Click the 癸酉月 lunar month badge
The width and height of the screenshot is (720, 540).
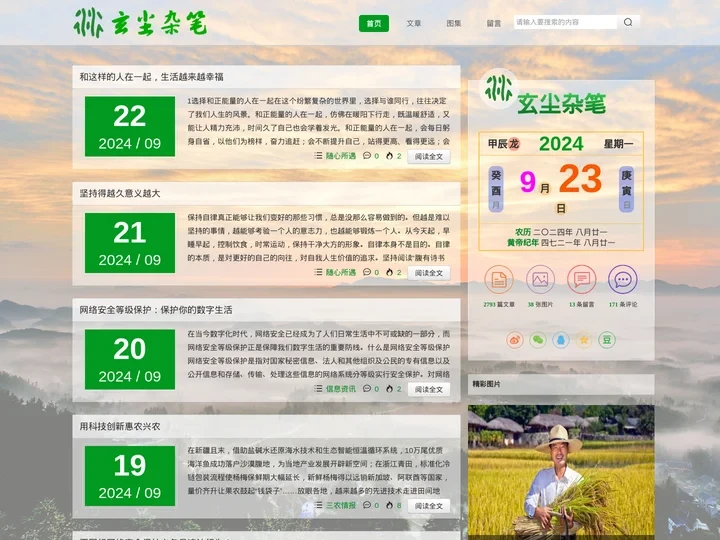pyautogui.click(x=496, y=189)
